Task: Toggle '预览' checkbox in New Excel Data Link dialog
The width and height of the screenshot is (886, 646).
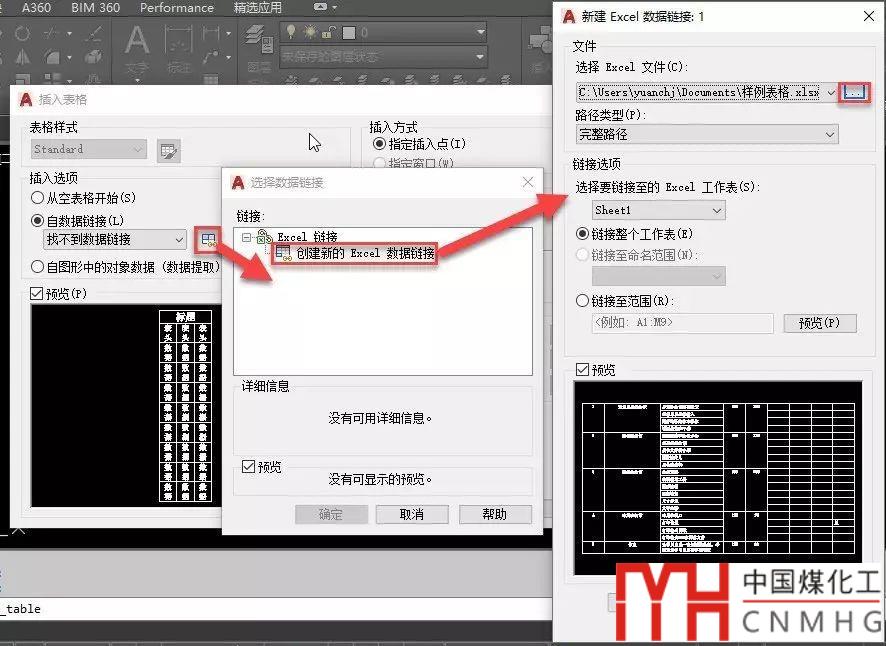Action: tap(582, 370)
